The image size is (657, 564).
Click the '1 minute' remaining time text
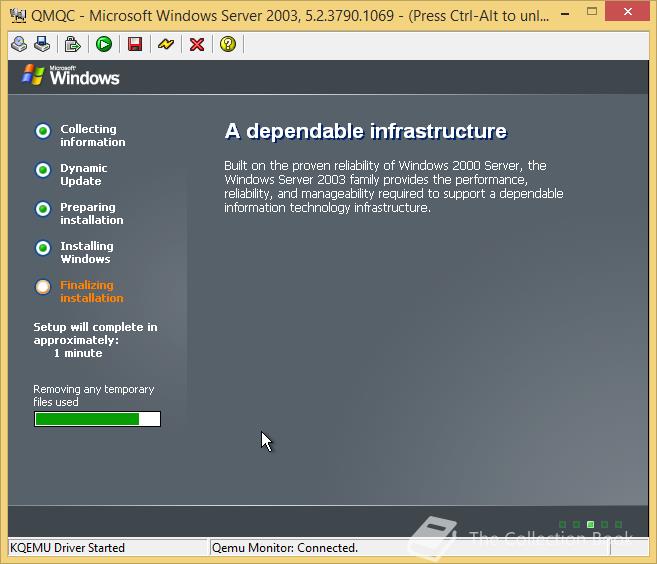(x=78, y=353)
